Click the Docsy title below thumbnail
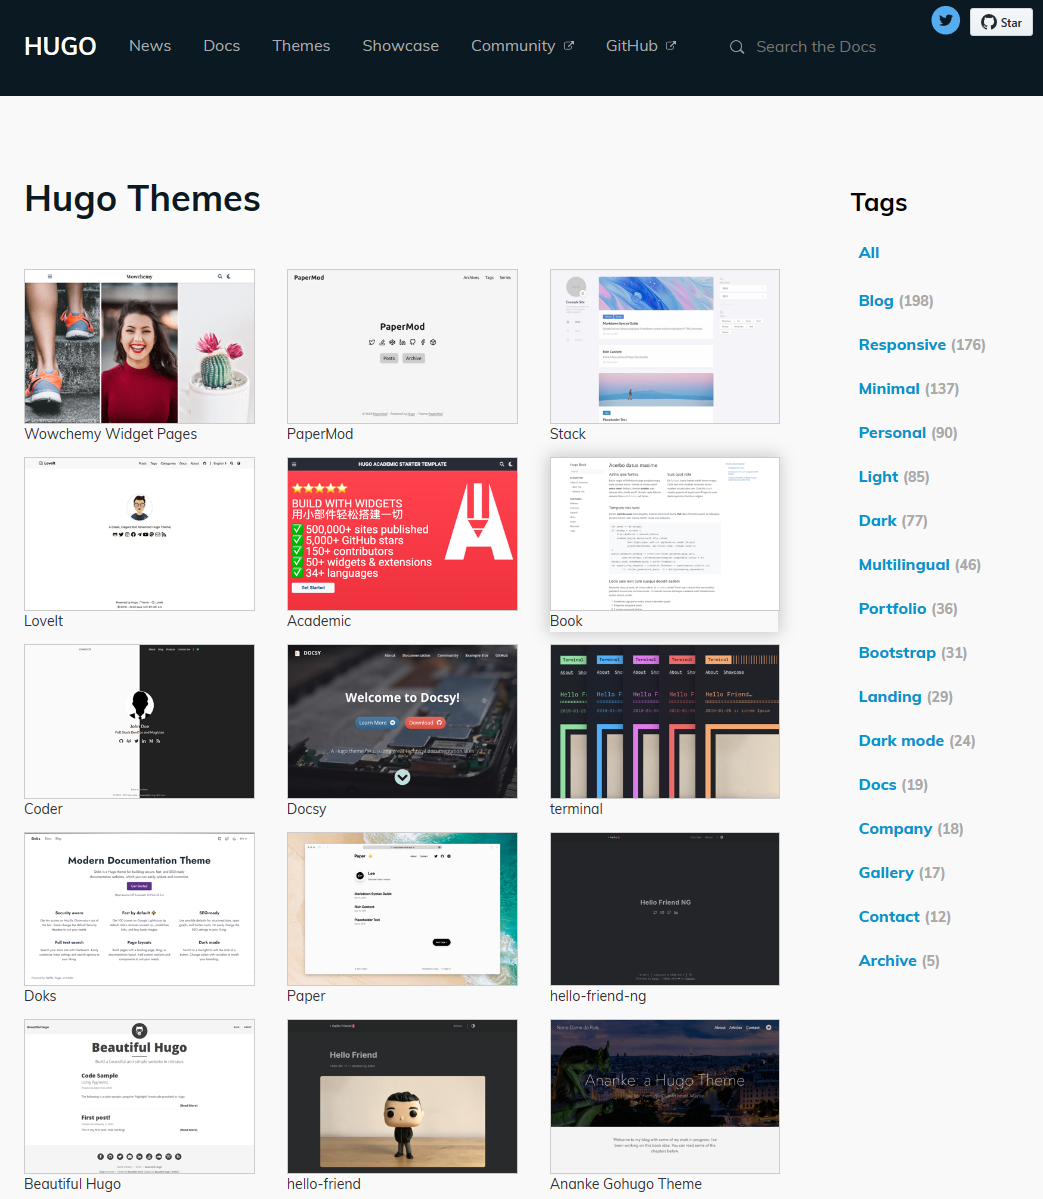1043x1199 pixels. [x=307, y=808]
